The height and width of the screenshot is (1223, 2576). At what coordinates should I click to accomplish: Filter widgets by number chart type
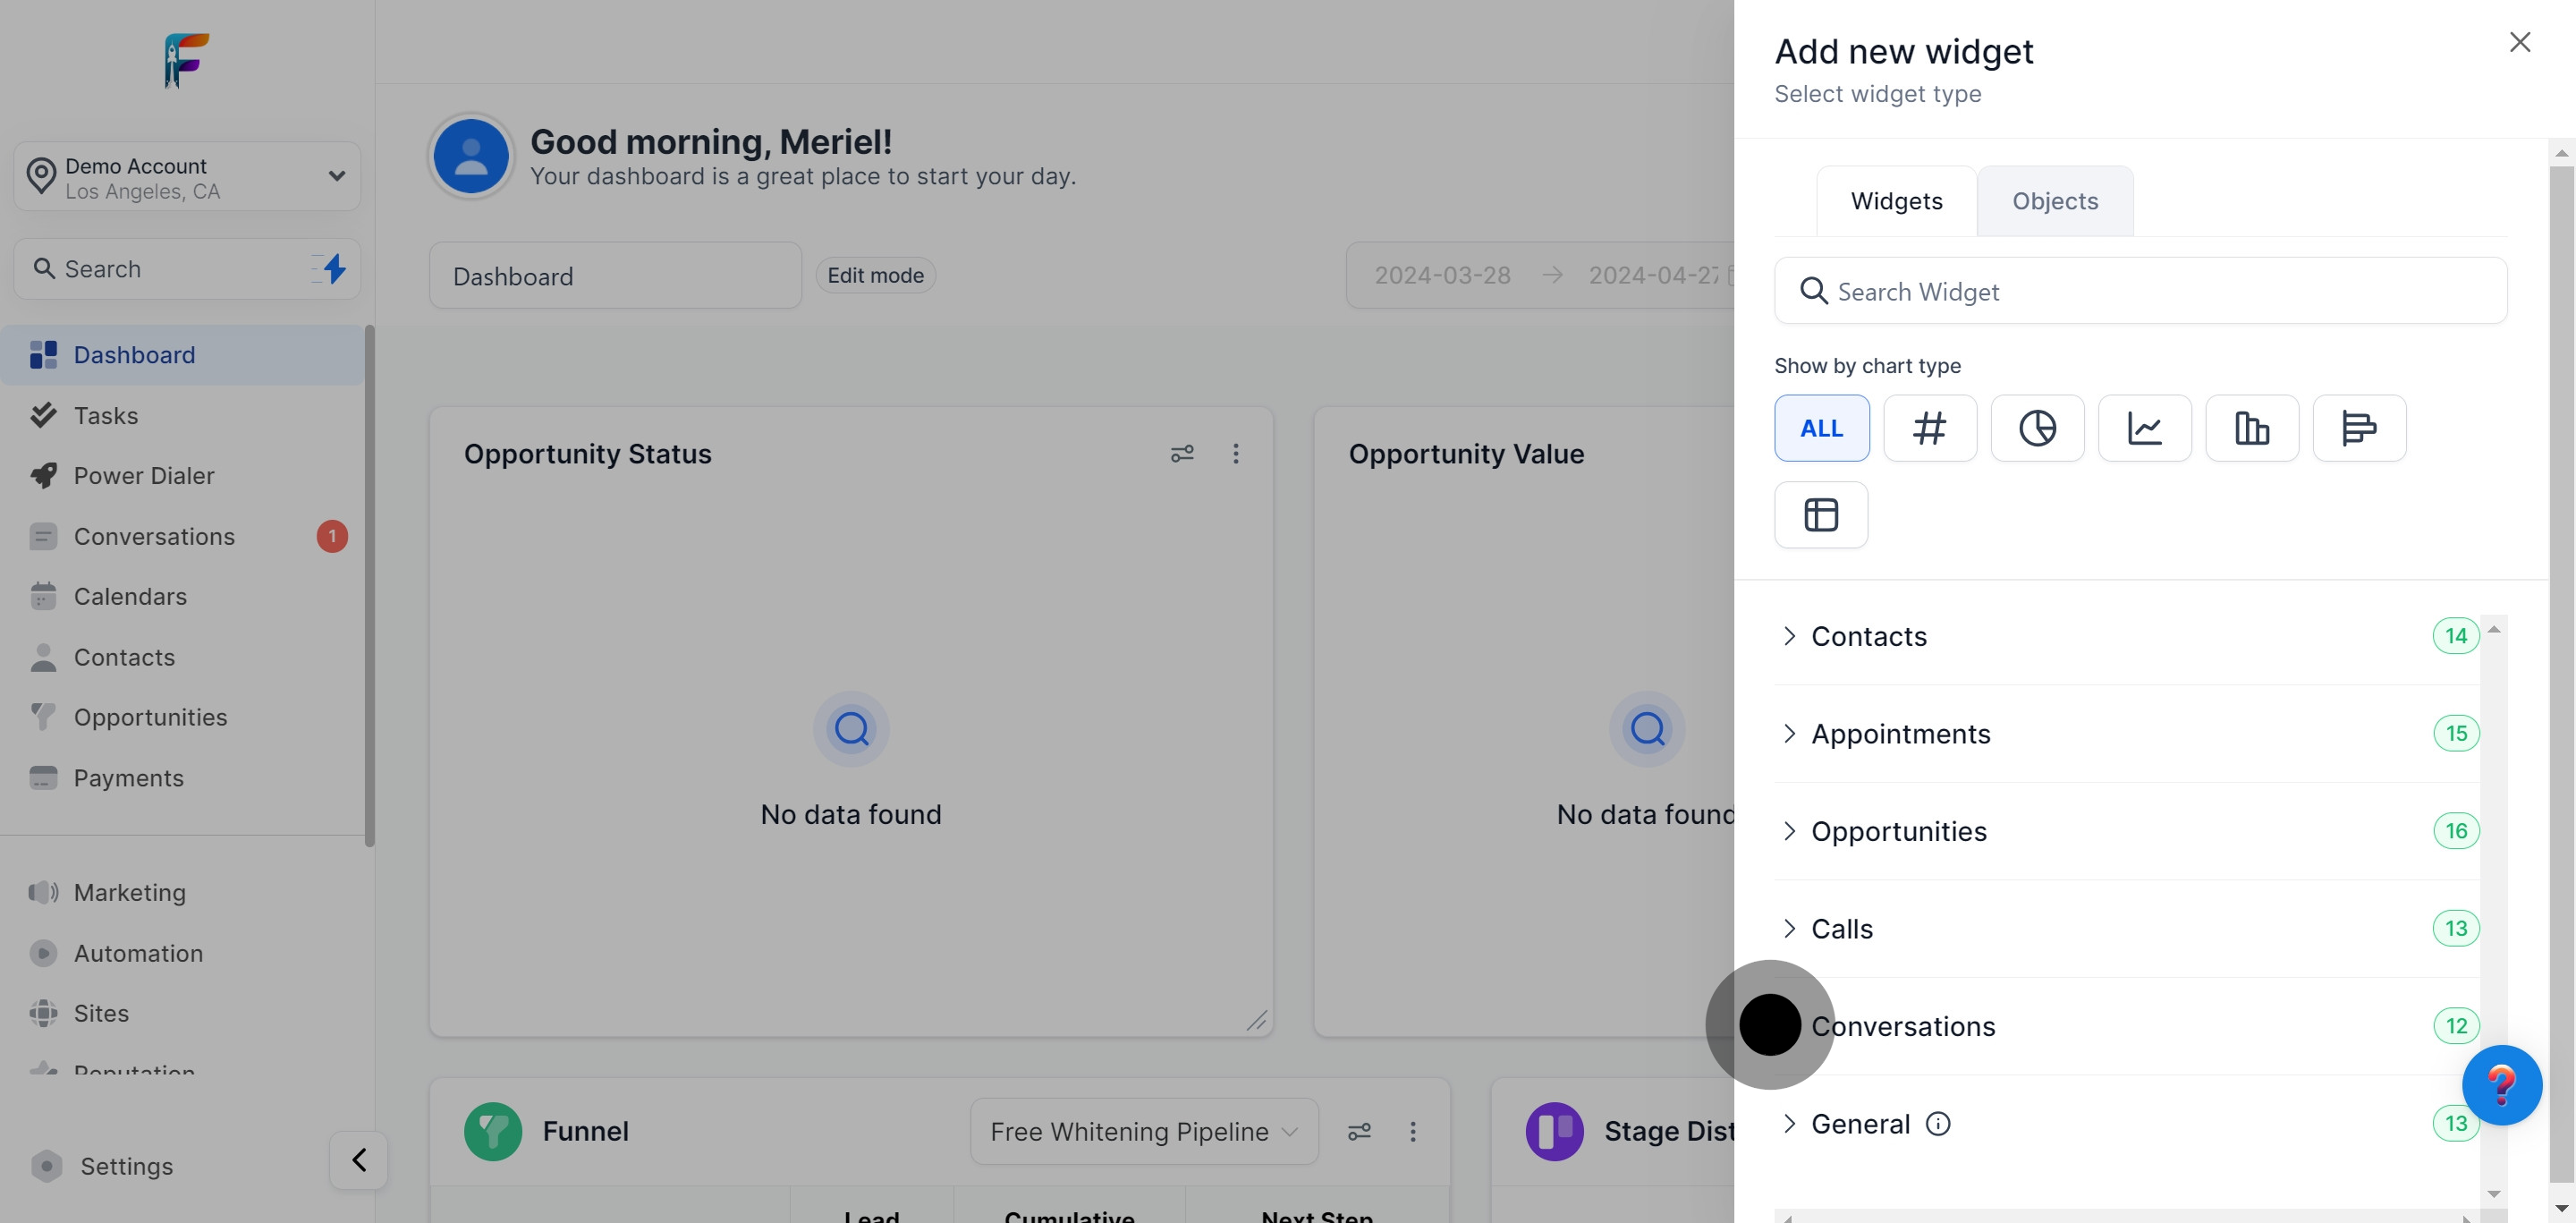(1929, 428)
